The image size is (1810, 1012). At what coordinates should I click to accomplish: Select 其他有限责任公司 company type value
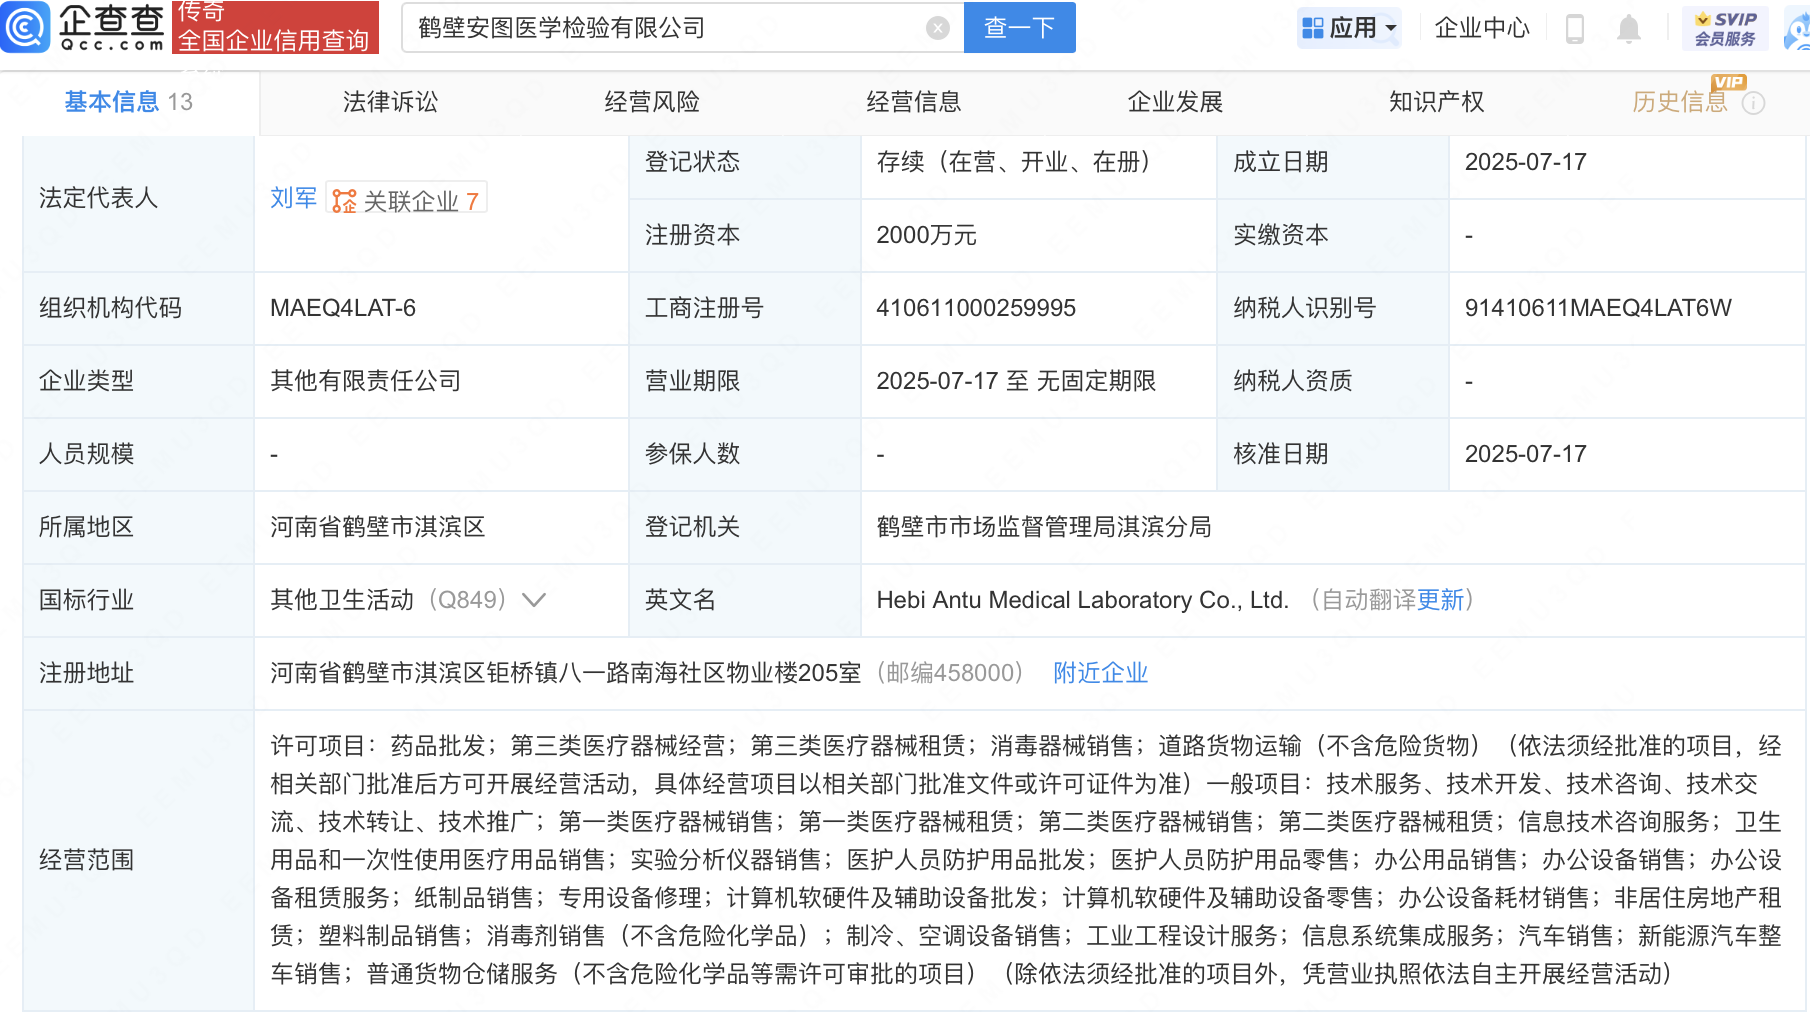366,381
